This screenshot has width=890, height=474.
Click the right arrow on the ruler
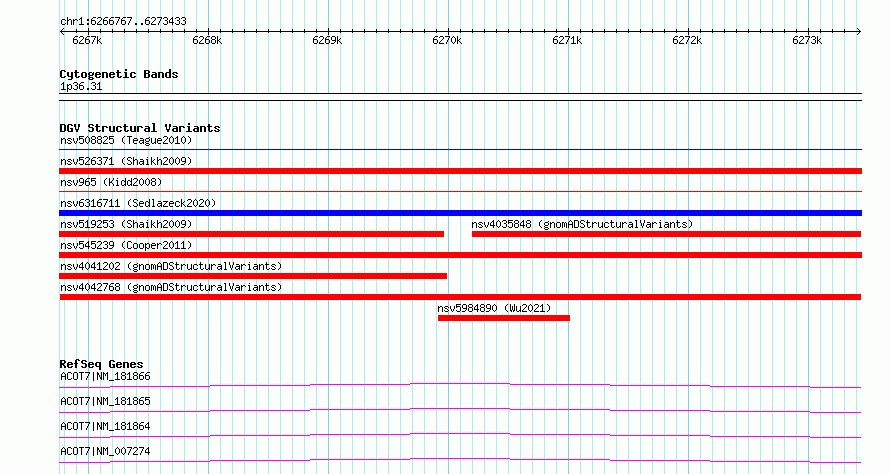[859, 32]
